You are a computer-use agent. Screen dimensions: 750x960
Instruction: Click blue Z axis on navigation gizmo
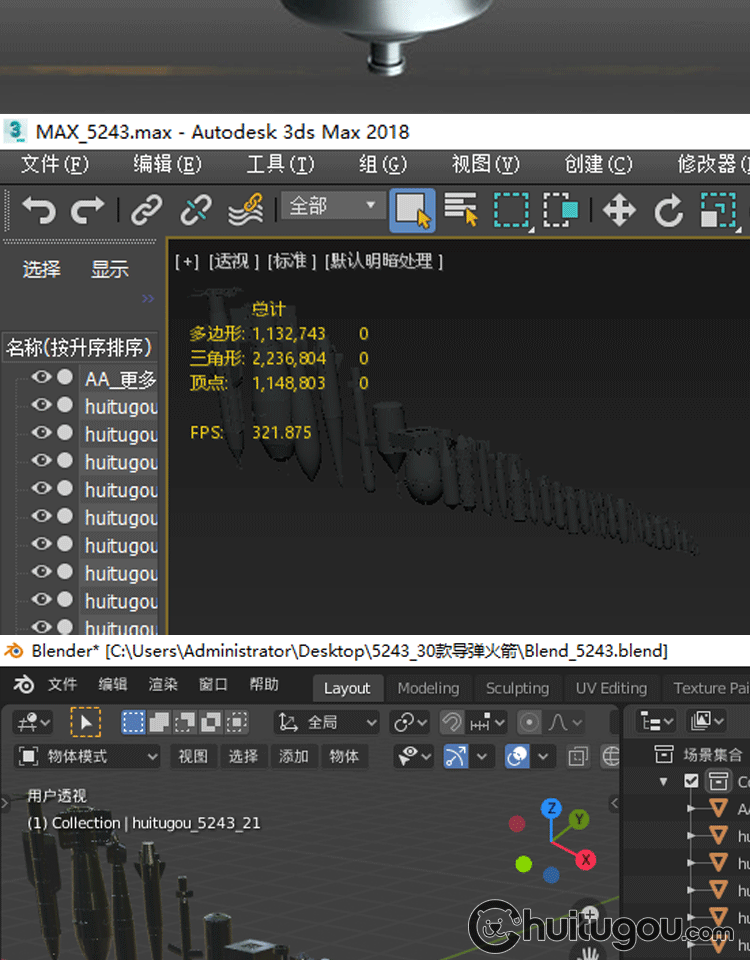[551, 808]
